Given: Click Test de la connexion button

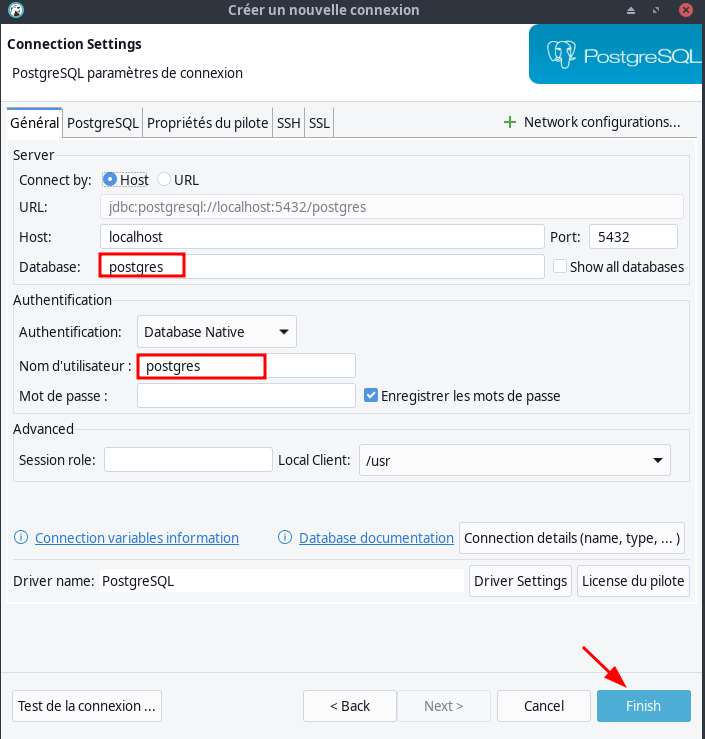Looking at the screenshot, I should [87, 706].
